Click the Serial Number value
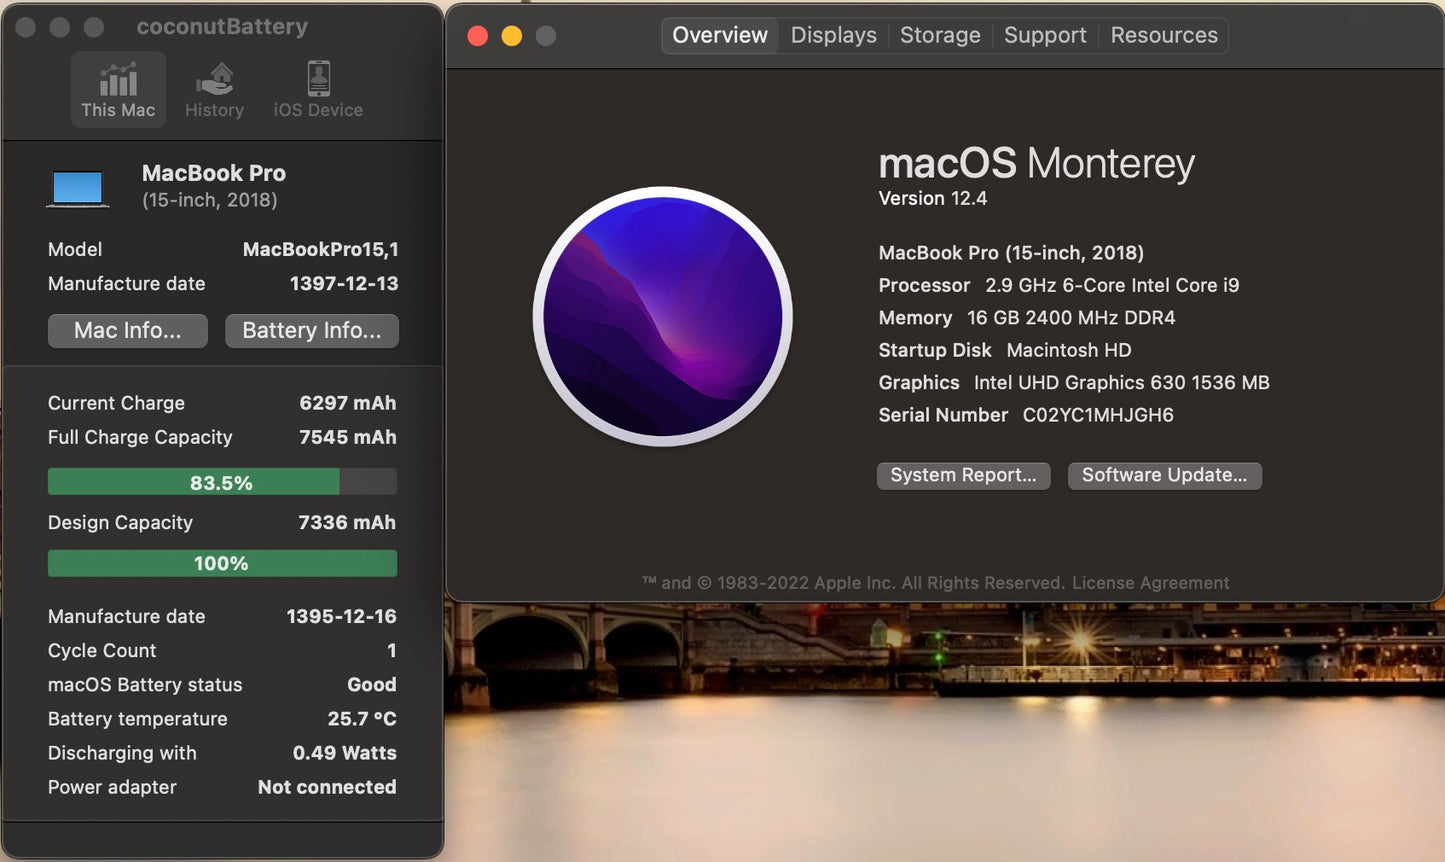Screen dimensions: 1445x862 pyautogui.click(x=1097, y=415)
